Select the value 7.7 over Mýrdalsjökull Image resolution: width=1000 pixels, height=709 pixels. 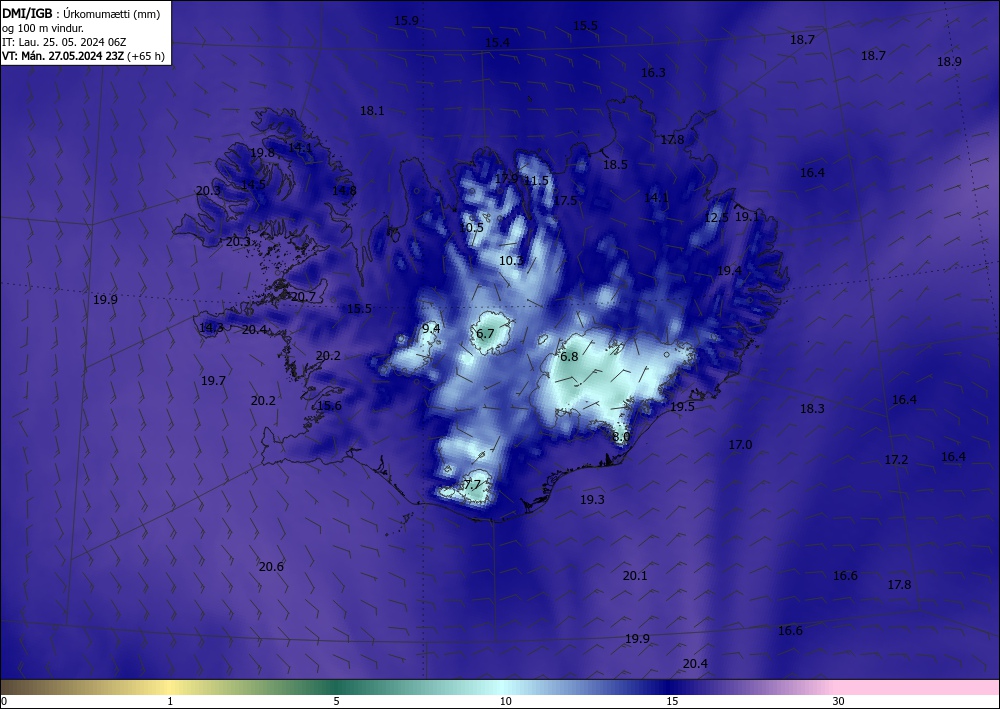(472, 485)
